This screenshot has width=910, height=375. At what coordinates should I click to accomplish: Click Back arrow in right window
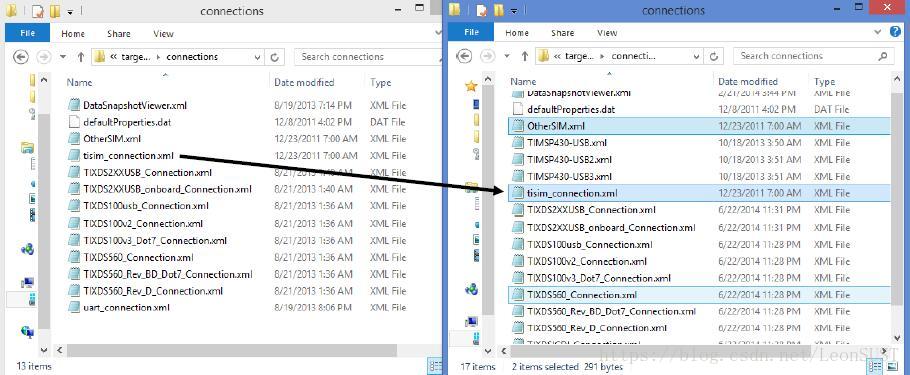pyautogui.click(x=464, y=56)
